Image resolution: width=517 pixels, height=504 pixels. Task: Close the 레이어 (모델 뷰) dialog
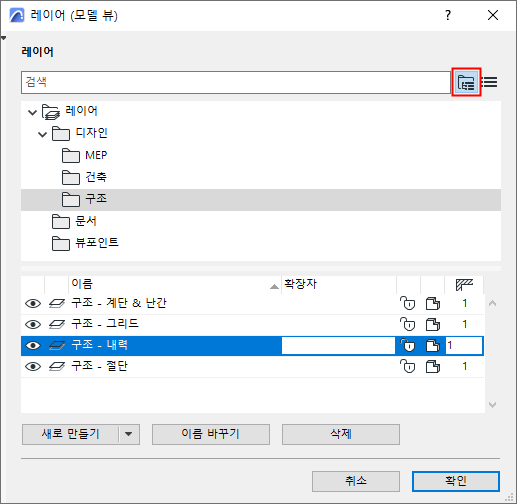point(493,15)
